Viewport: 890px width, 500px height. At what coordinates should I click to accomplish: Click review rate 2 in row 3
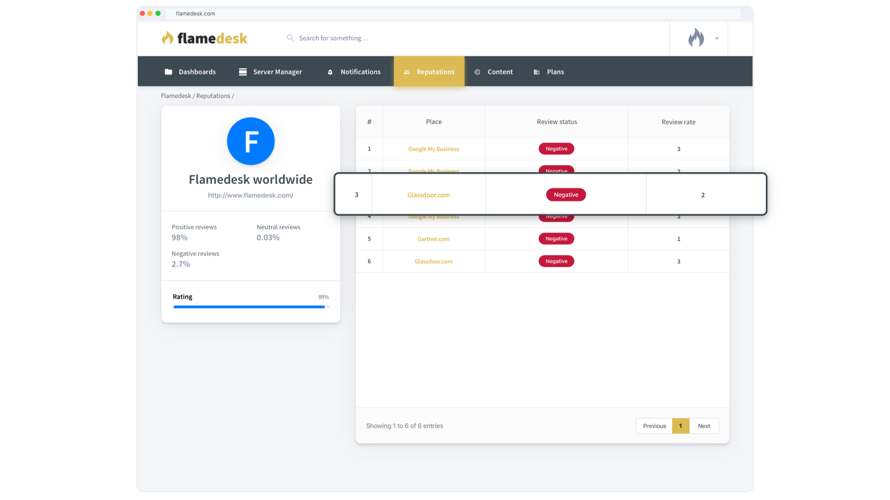point(703,195)
